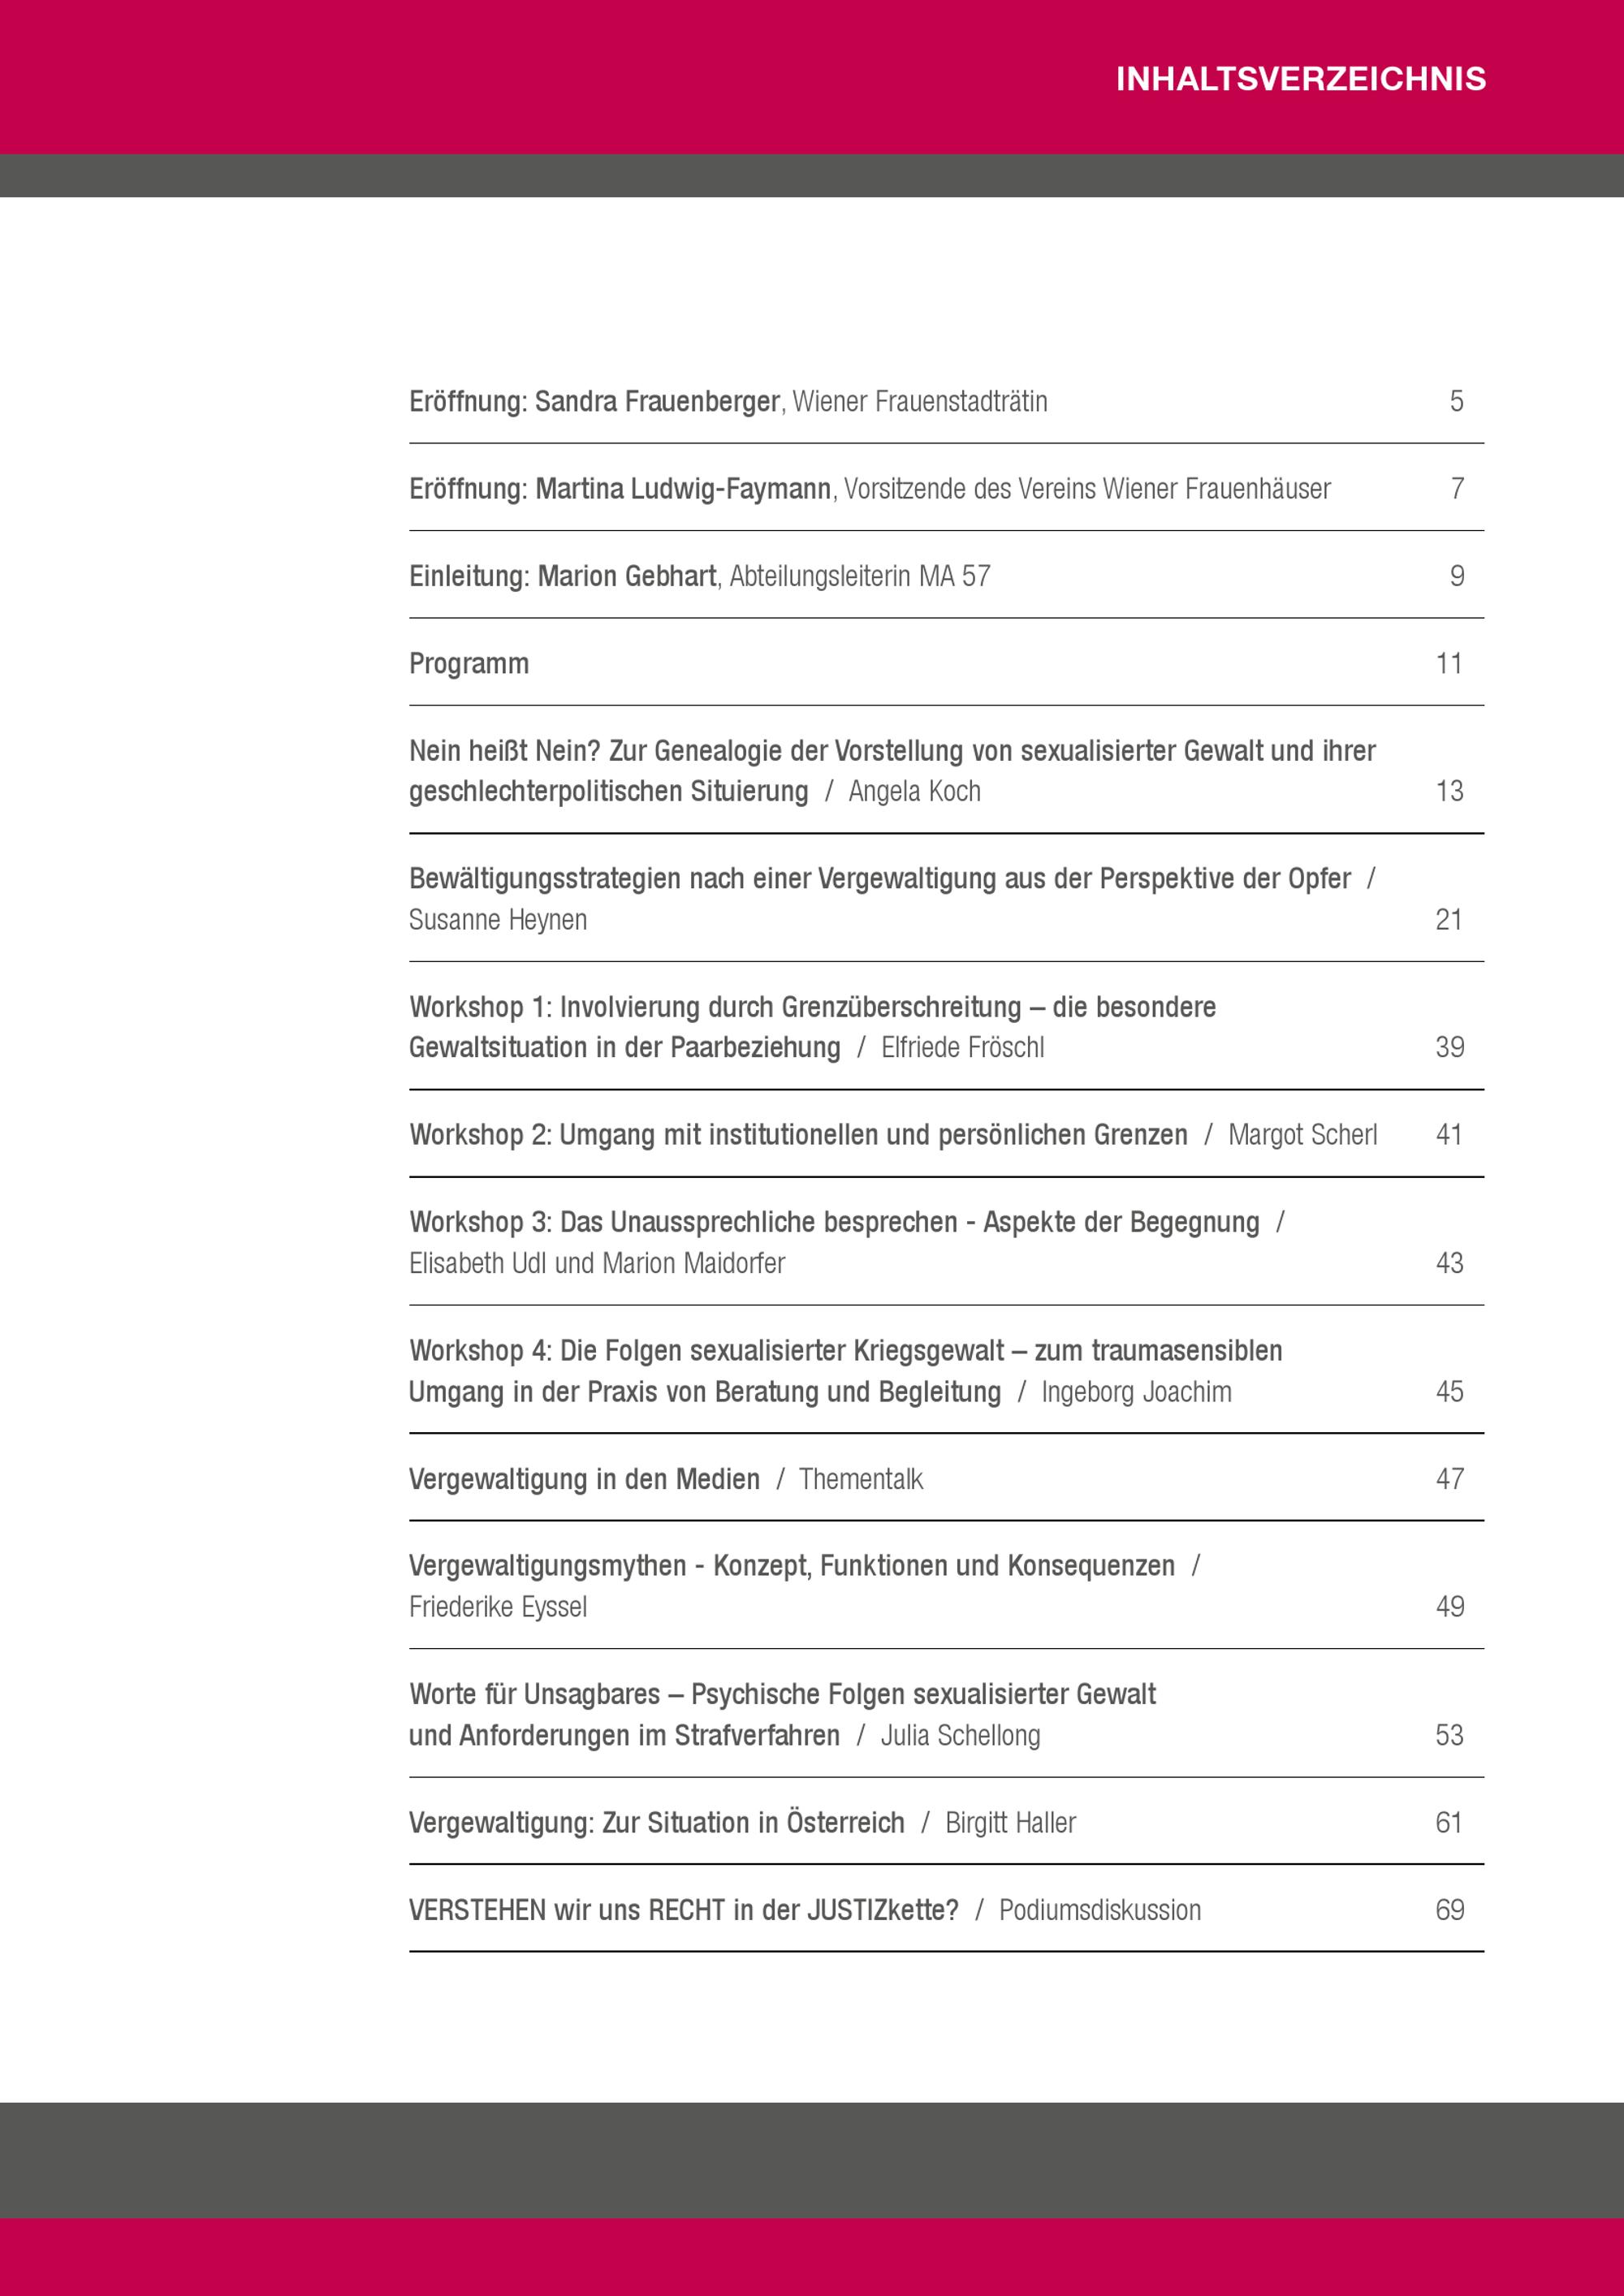1624x2296 pixels.
Task: Open the Sandra Frauenberger Eröffnung entry
Action: tap(728, 402)
